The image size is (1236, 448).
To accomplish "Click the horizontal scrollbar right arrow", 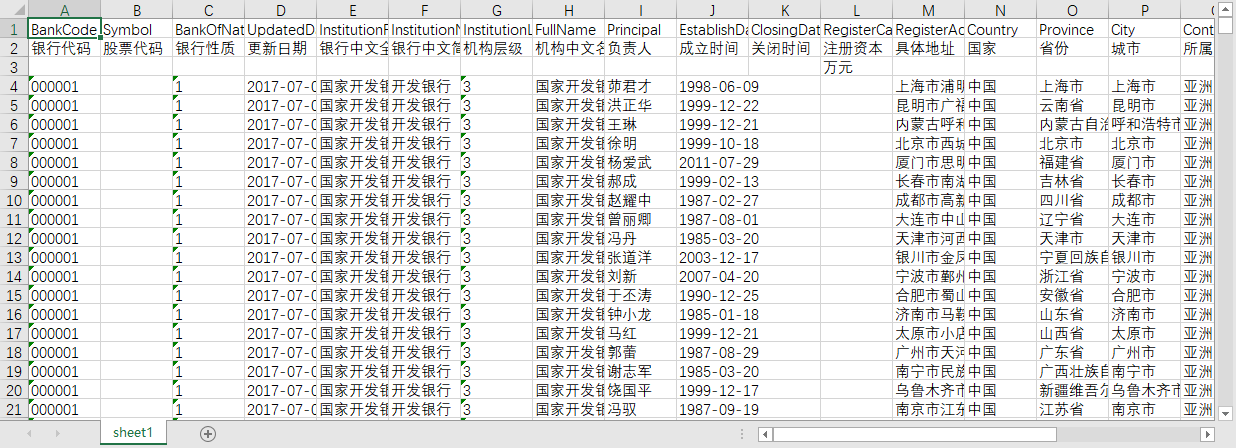I will pos(1208,434).
